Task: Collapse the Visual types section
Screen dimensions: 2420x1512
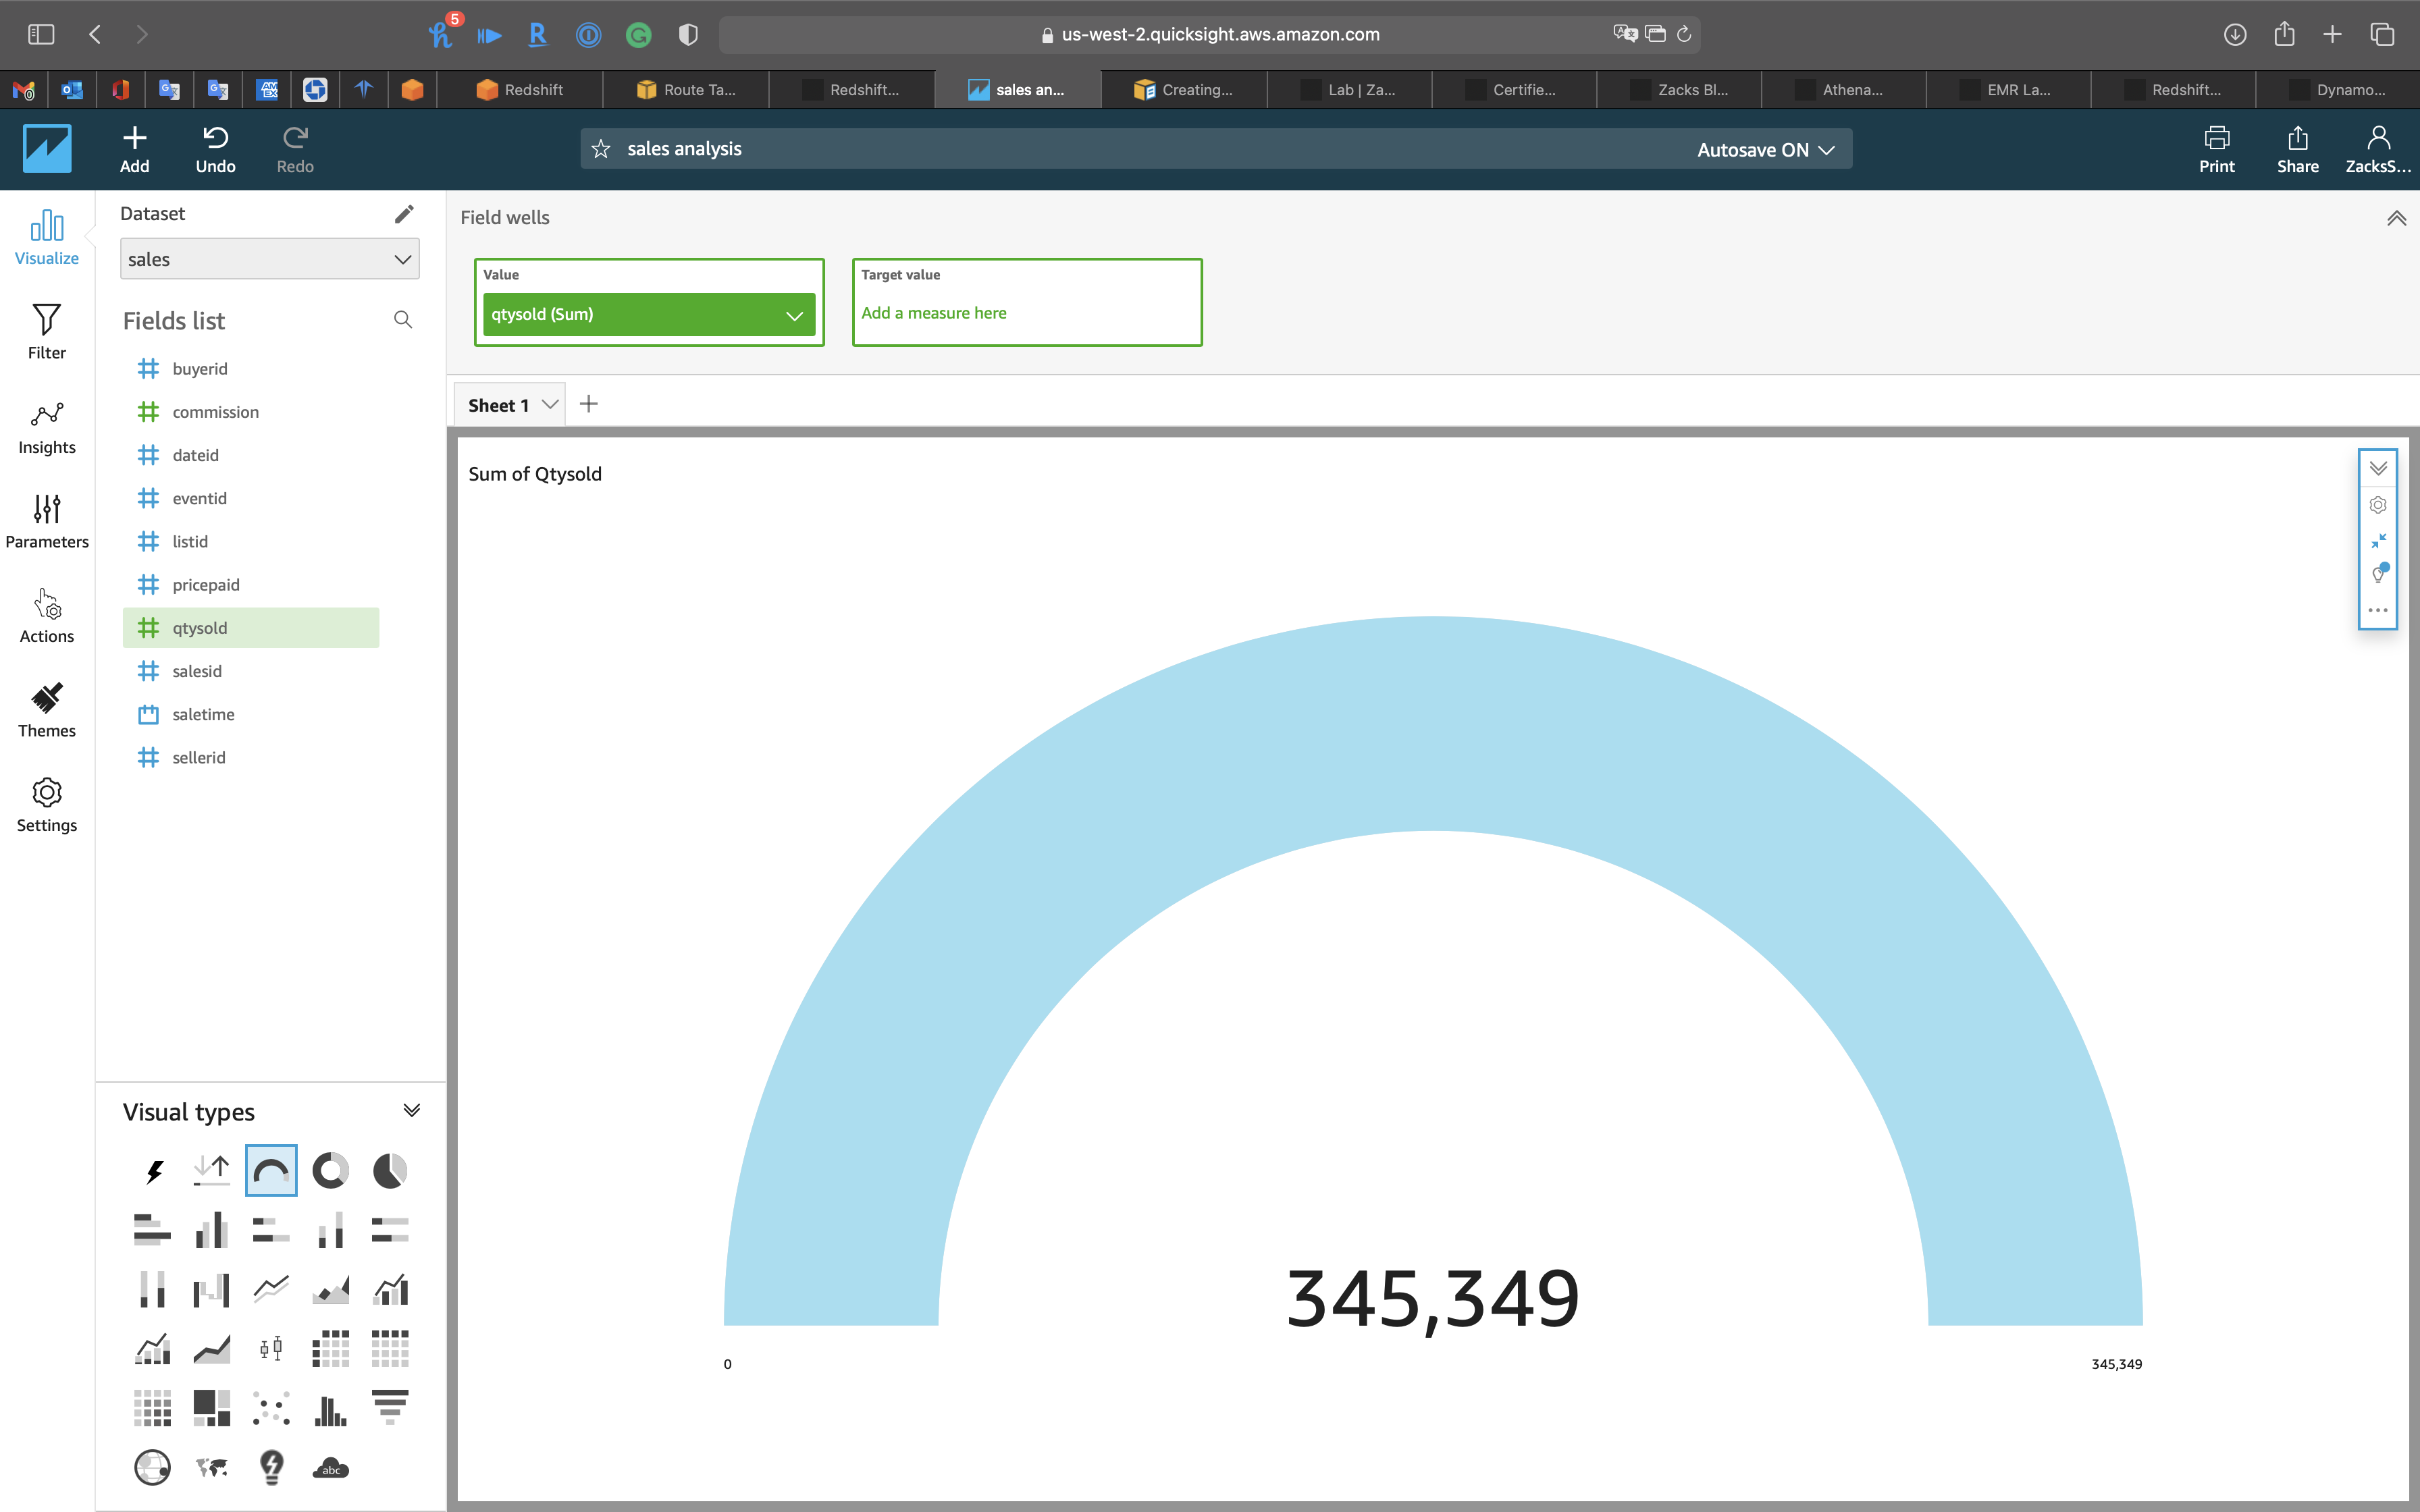Action: click(411, 1111)
